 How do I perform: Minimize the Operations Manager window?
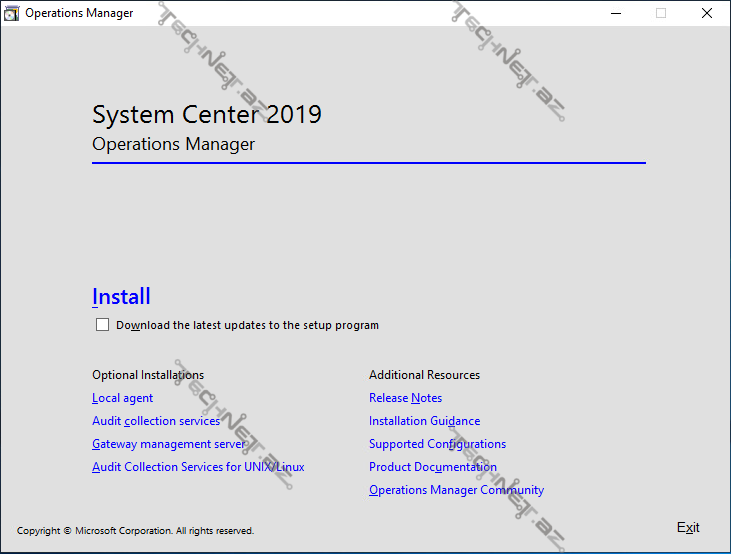(615, 13)
